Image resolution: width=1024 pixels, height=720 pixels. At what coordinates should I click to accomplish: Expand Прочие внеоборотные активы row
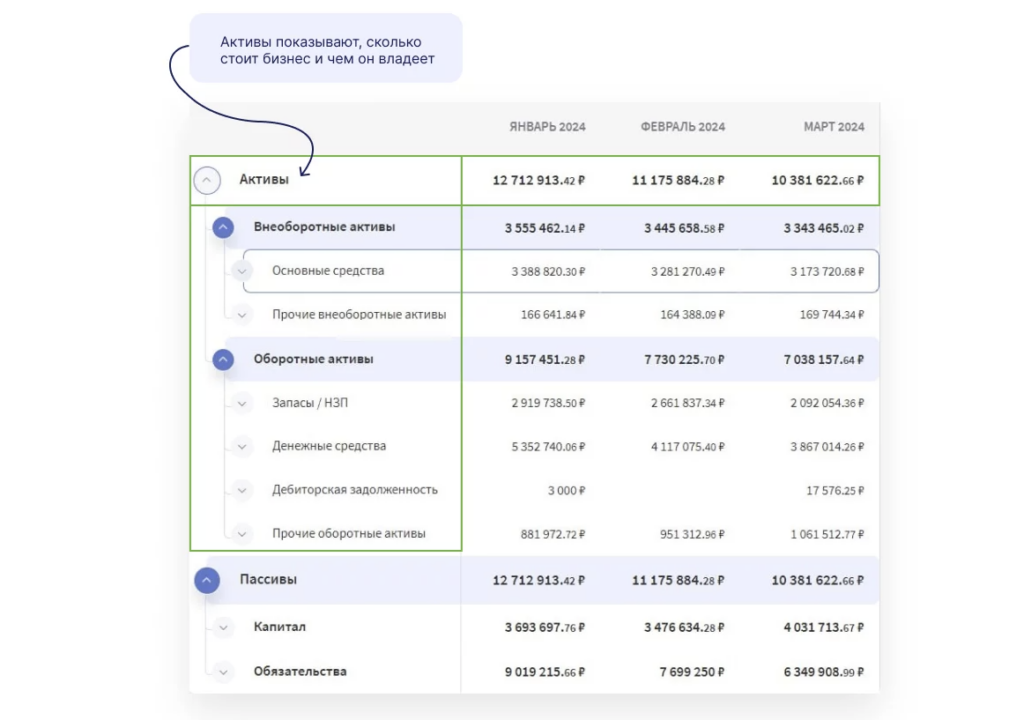pos(241,315)
